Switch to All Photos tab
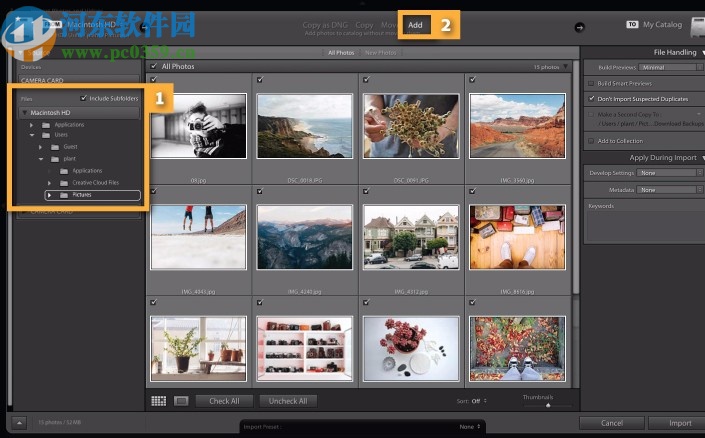Screen dimensions: 705x438 (x=341, y=53)
